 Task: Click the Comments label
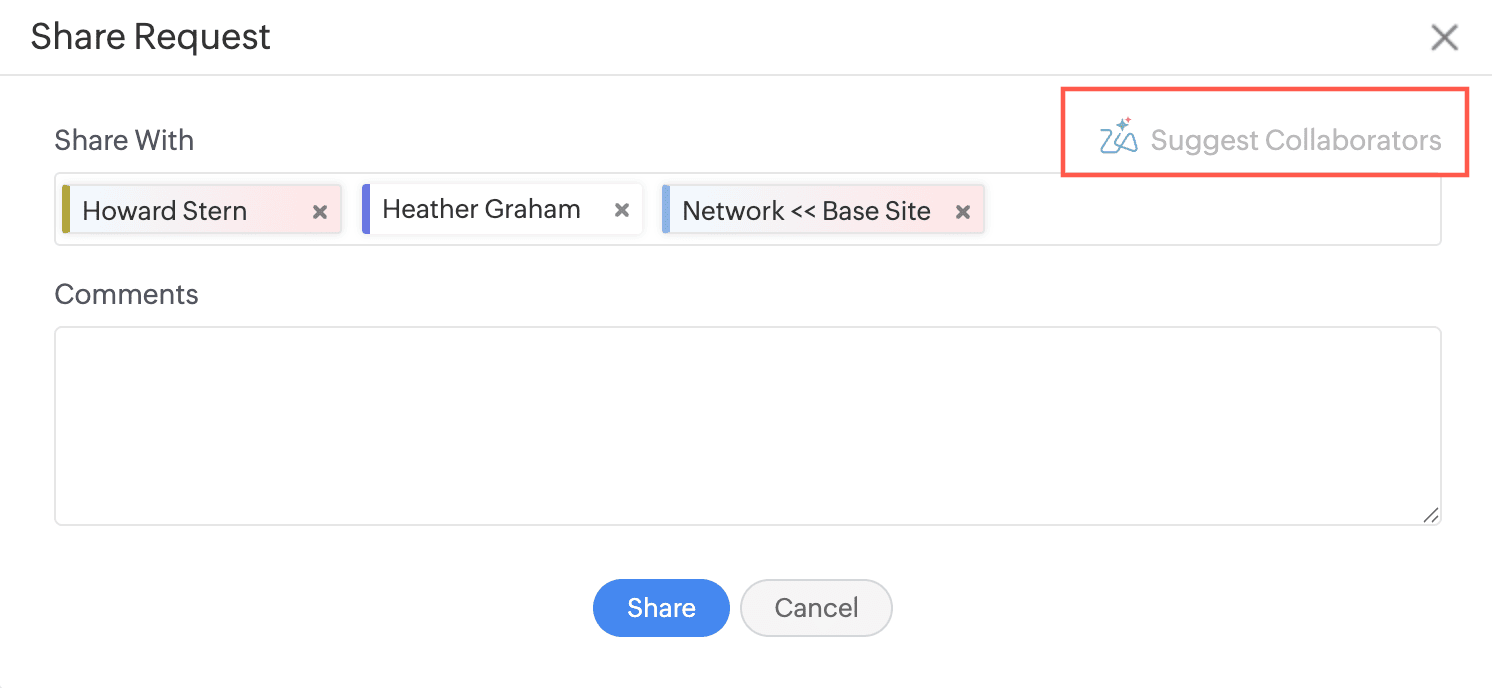click(126, 294)
